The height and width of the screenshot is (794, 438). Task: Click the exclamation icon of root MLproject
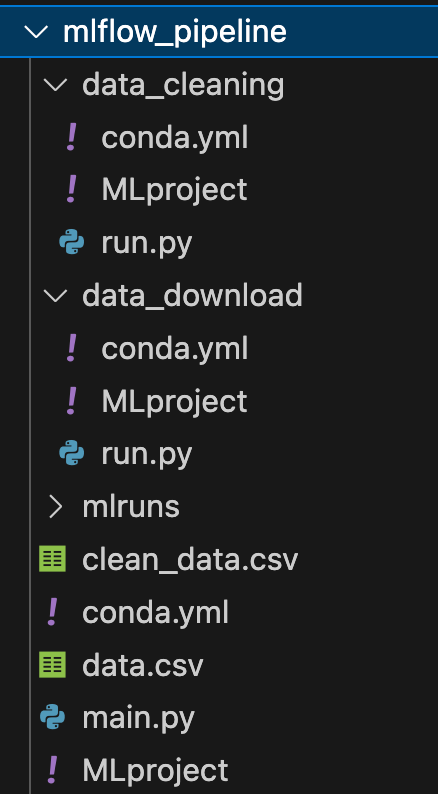[53, 770]
